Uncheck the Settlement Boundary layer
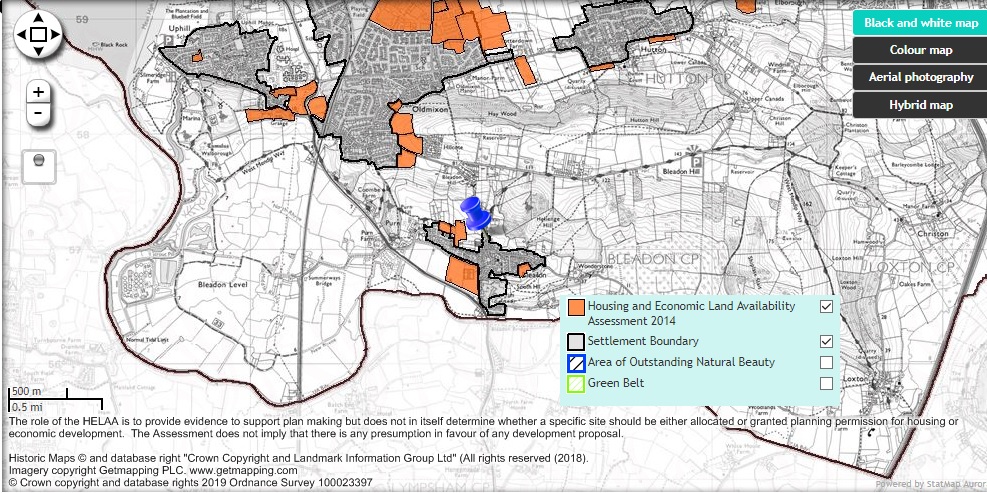Screen dimensions: 987x493 pos(826,341)
